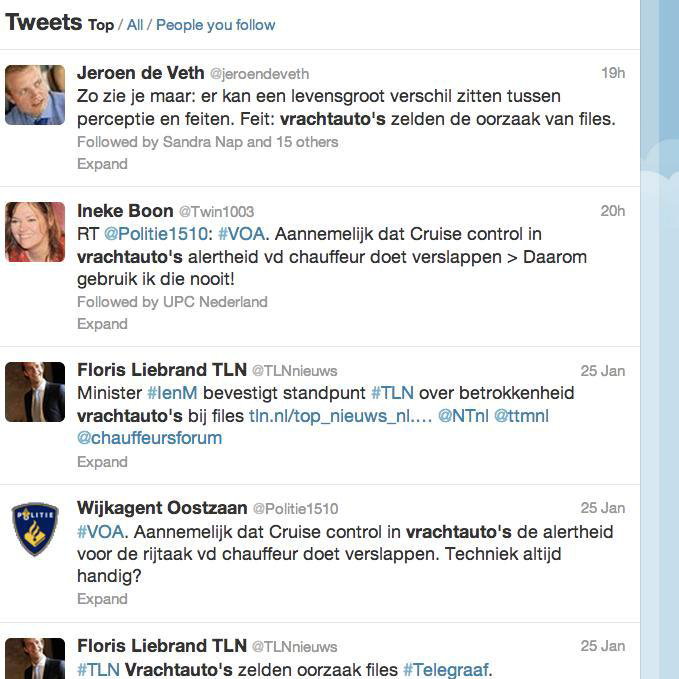The width and height of the screenshot is (679, 679).
Task: Open the #IenM hashtag
Action: tap(172, 393)
